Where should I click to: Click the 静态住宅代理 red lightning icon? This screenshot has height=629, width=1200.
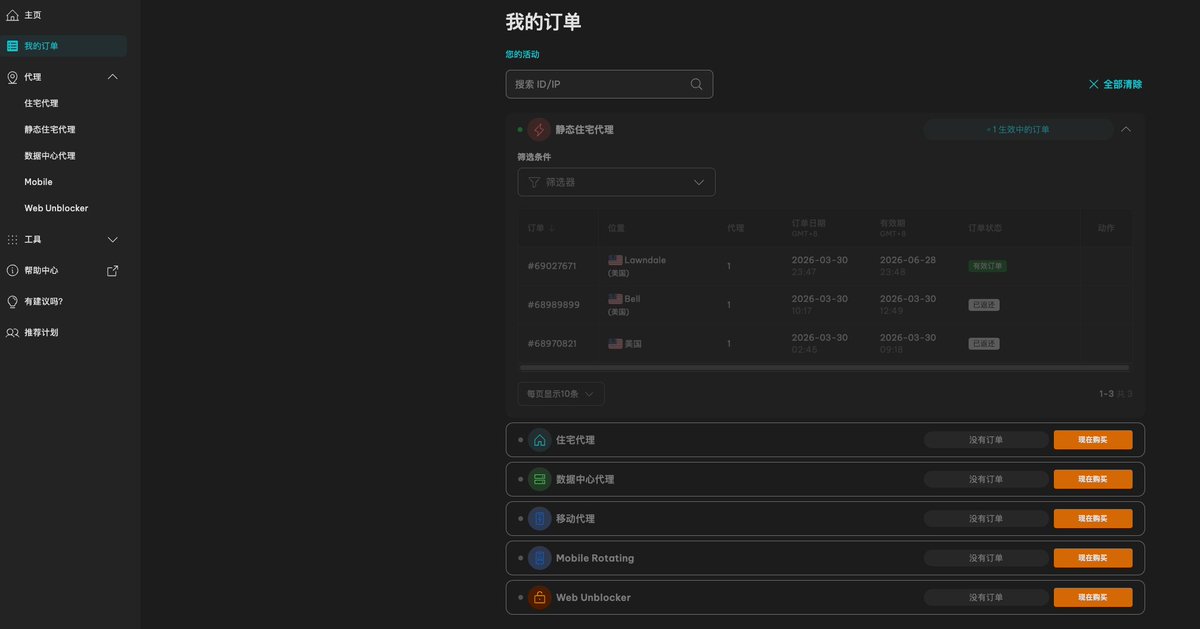coord(539,129)
